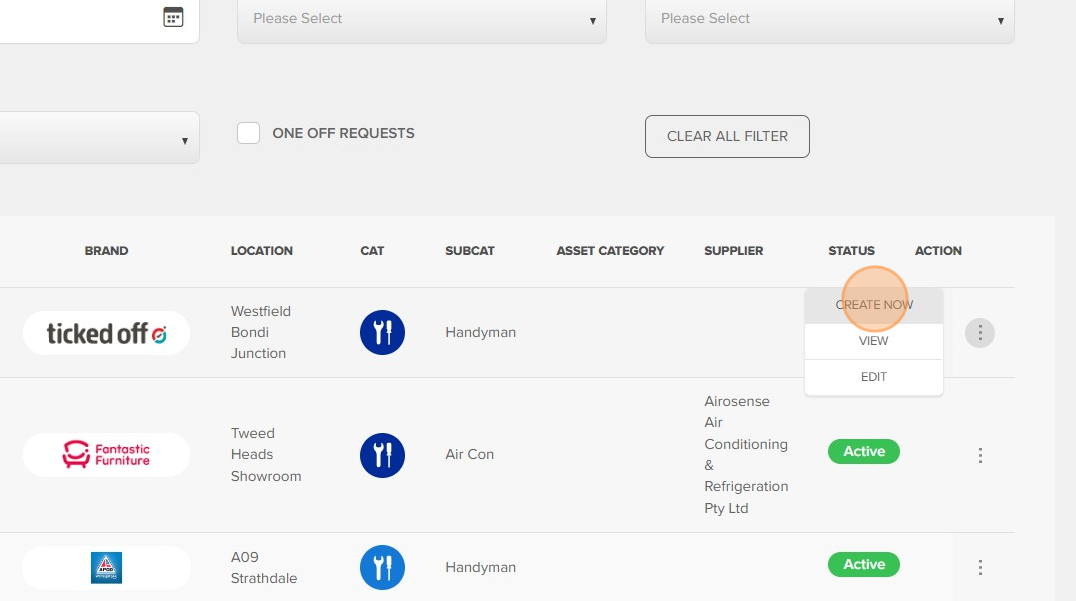
Task: Click the Active status badge for Tweed Heads
Action: coord(864,452)
